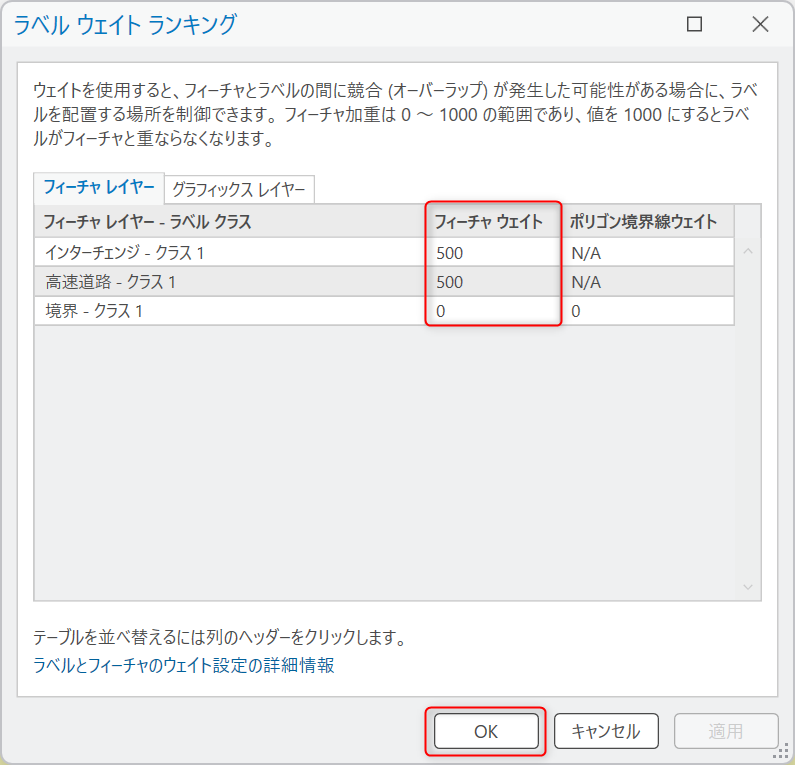Select the インターチェンジ - クラス 1 row
Viewport: 795px width, 765px height.
(384, 252)
